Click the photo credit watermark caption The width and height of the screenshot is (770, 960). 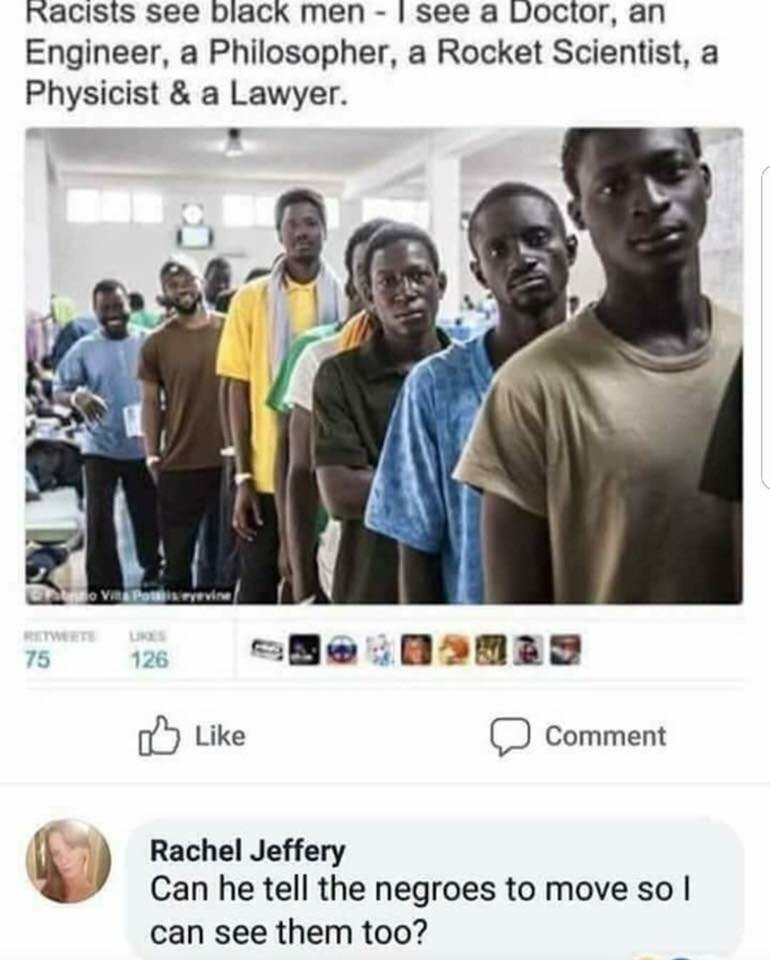coord(130,596)
